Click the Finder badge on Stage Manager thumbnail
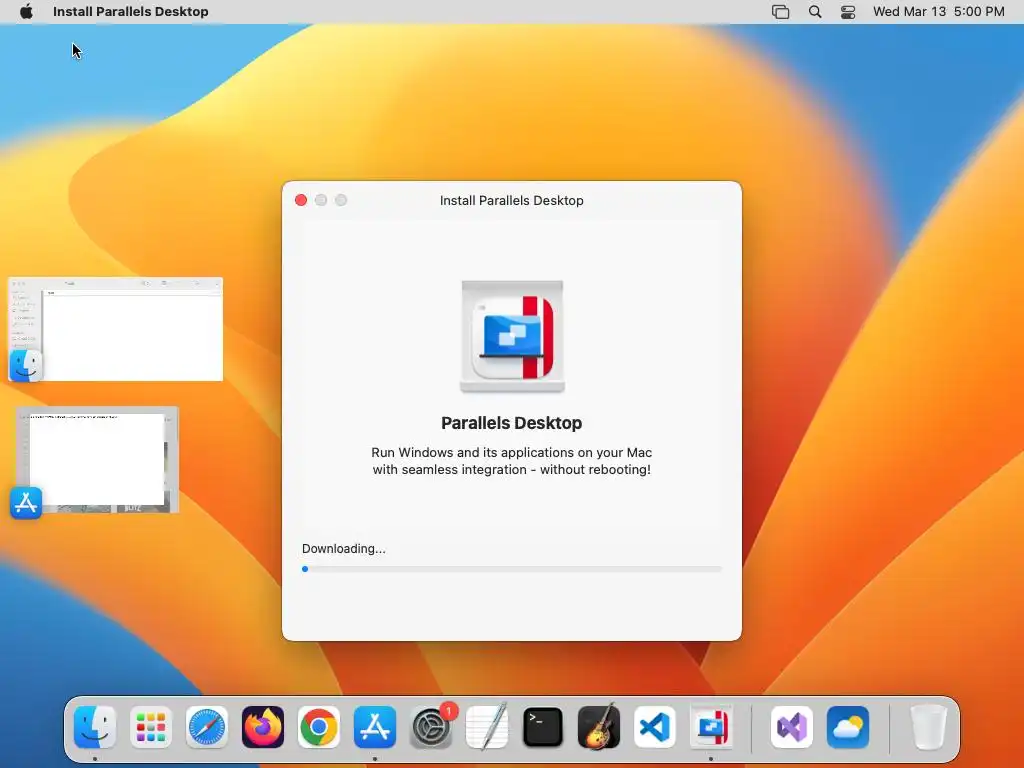Viewport: 1024px width, 768px height. (x=25, y=365)
